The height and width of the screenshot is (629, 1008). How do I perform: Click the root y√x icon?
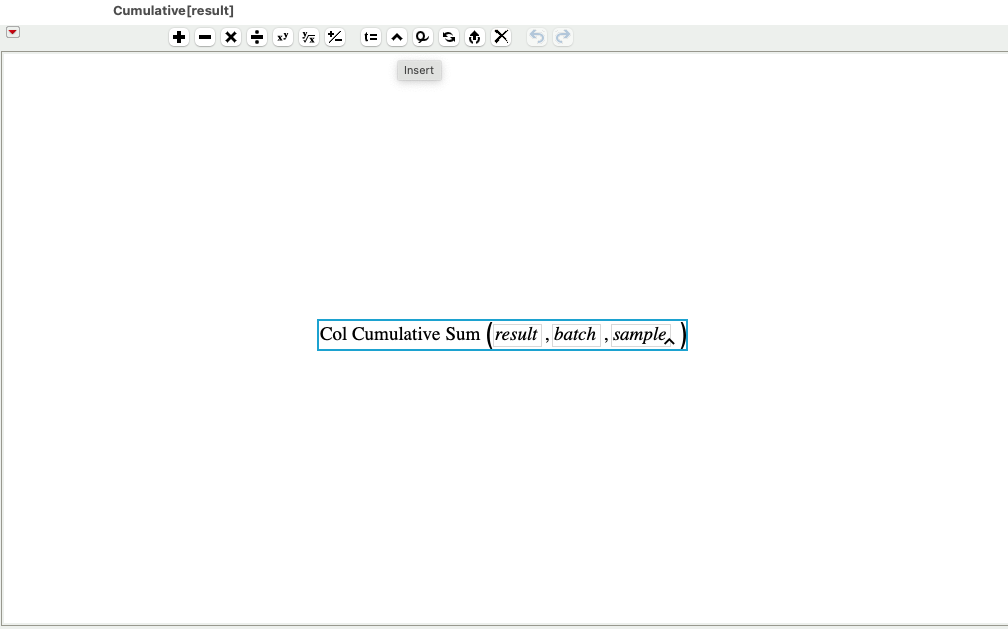[309, 37]
